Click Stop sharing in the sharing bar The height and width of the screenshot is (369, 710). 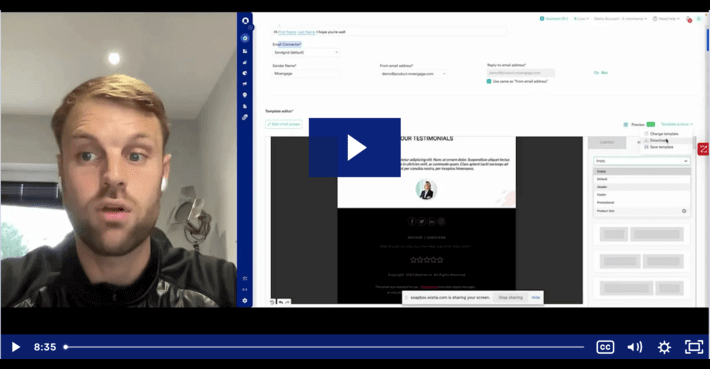click(x=510, y=297)
